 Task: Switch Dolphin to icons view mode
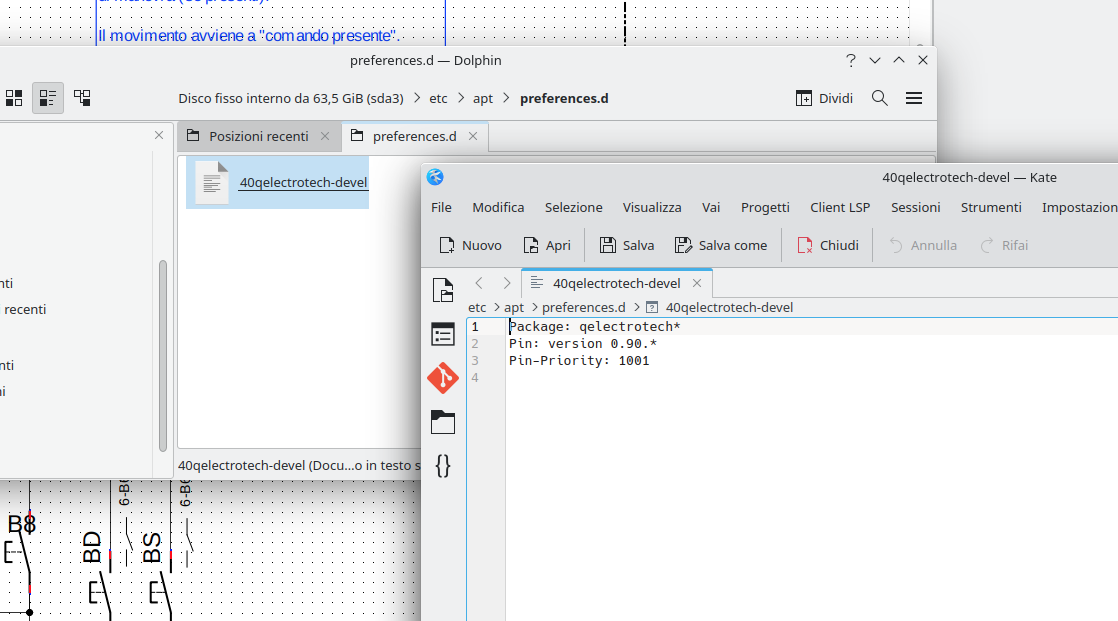[x=14, y=98]
